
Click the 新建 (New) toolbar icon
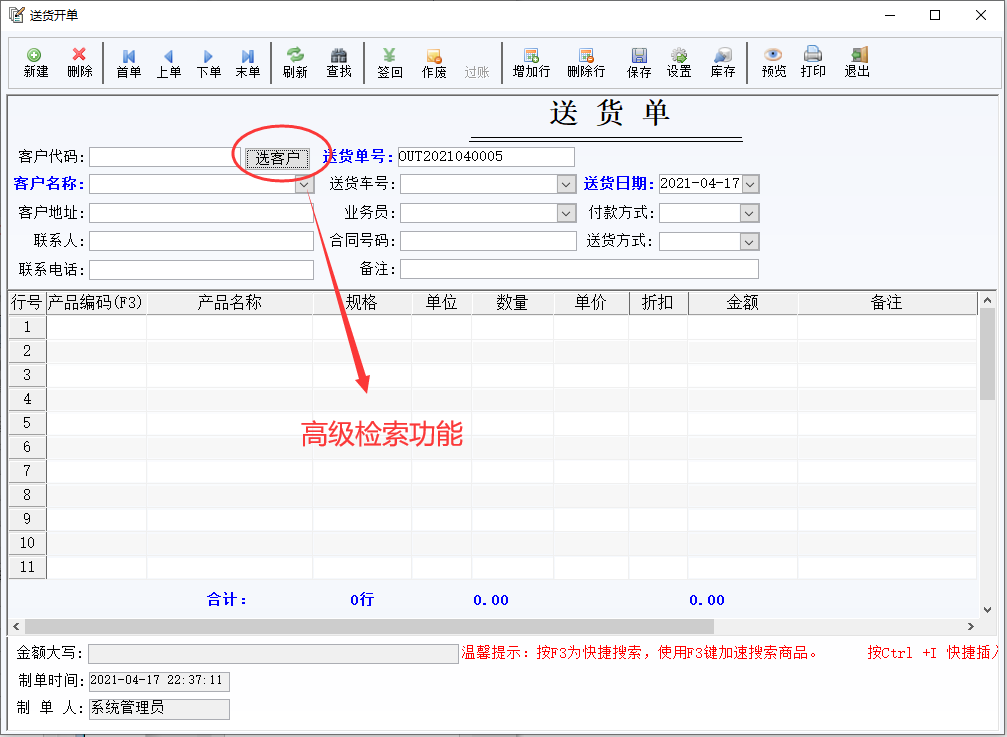(35, 62)
